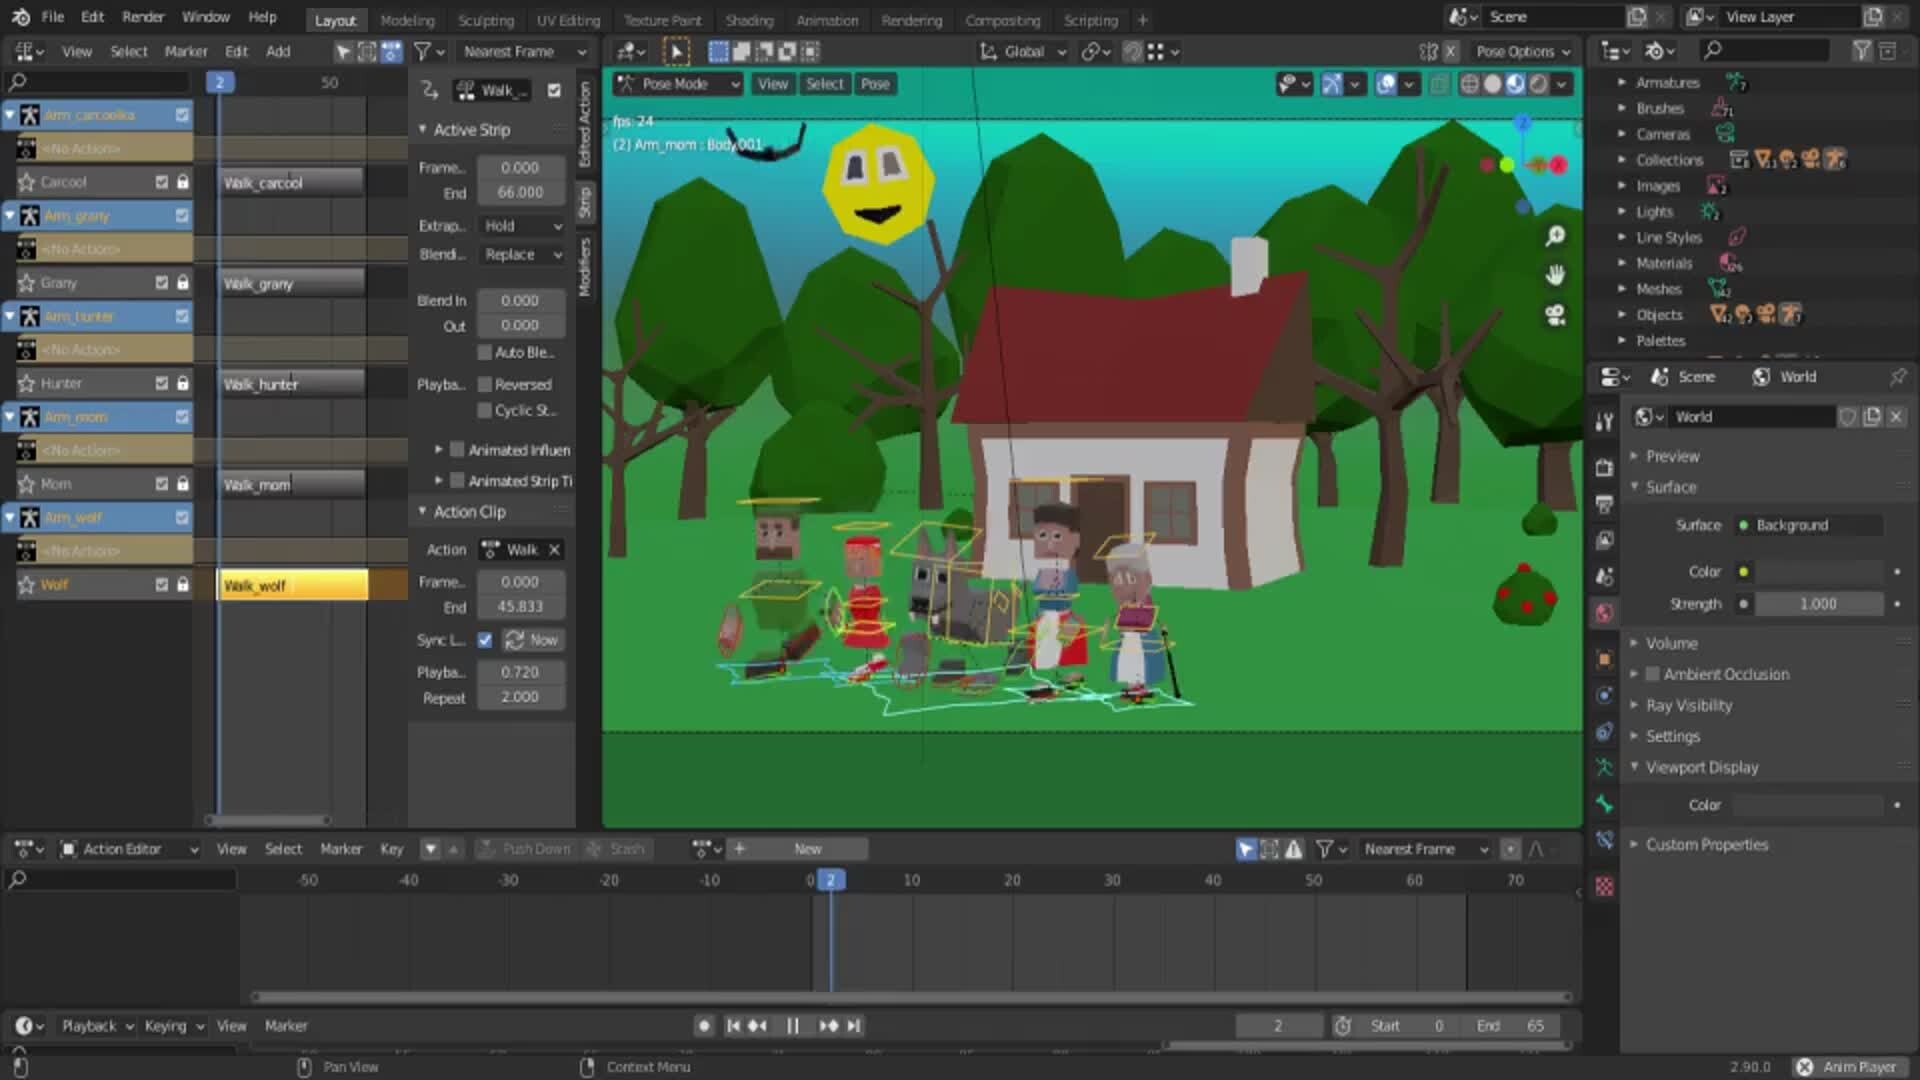
Task: Open the Texture properties checker icon
Action: click(1604, 887)
